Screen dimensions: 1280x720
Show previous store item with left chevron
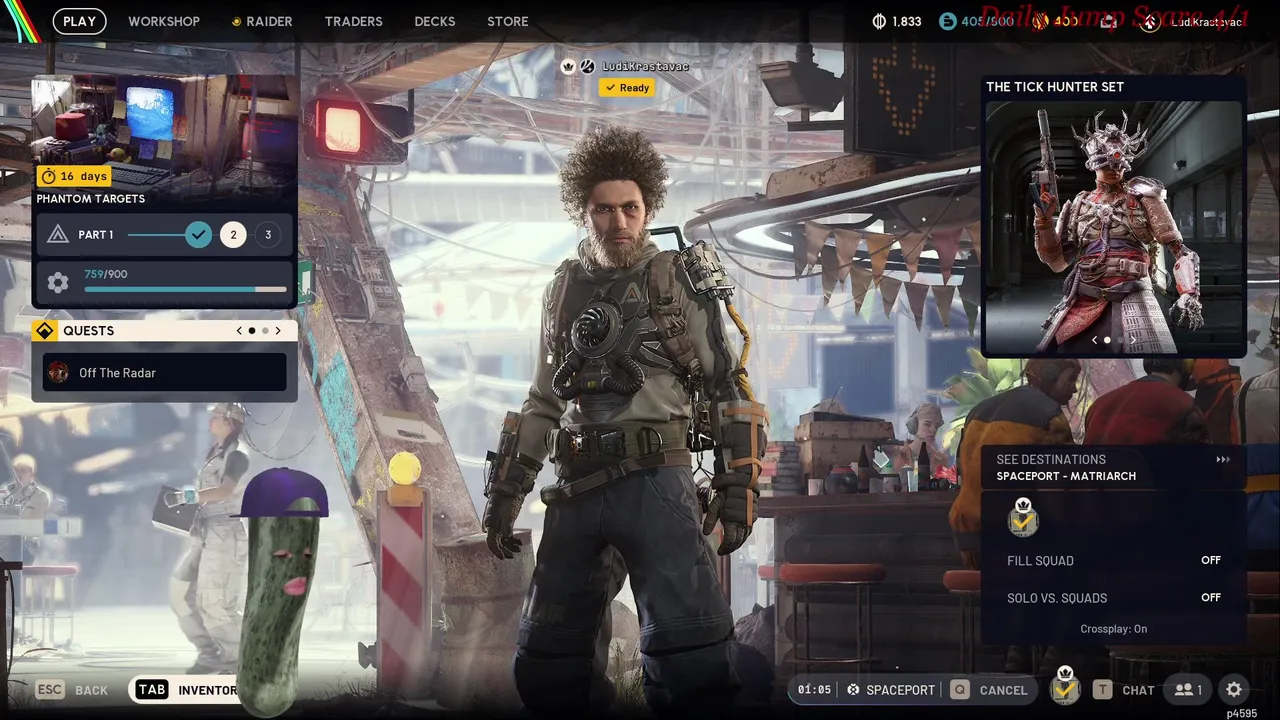click(1094, 340)
